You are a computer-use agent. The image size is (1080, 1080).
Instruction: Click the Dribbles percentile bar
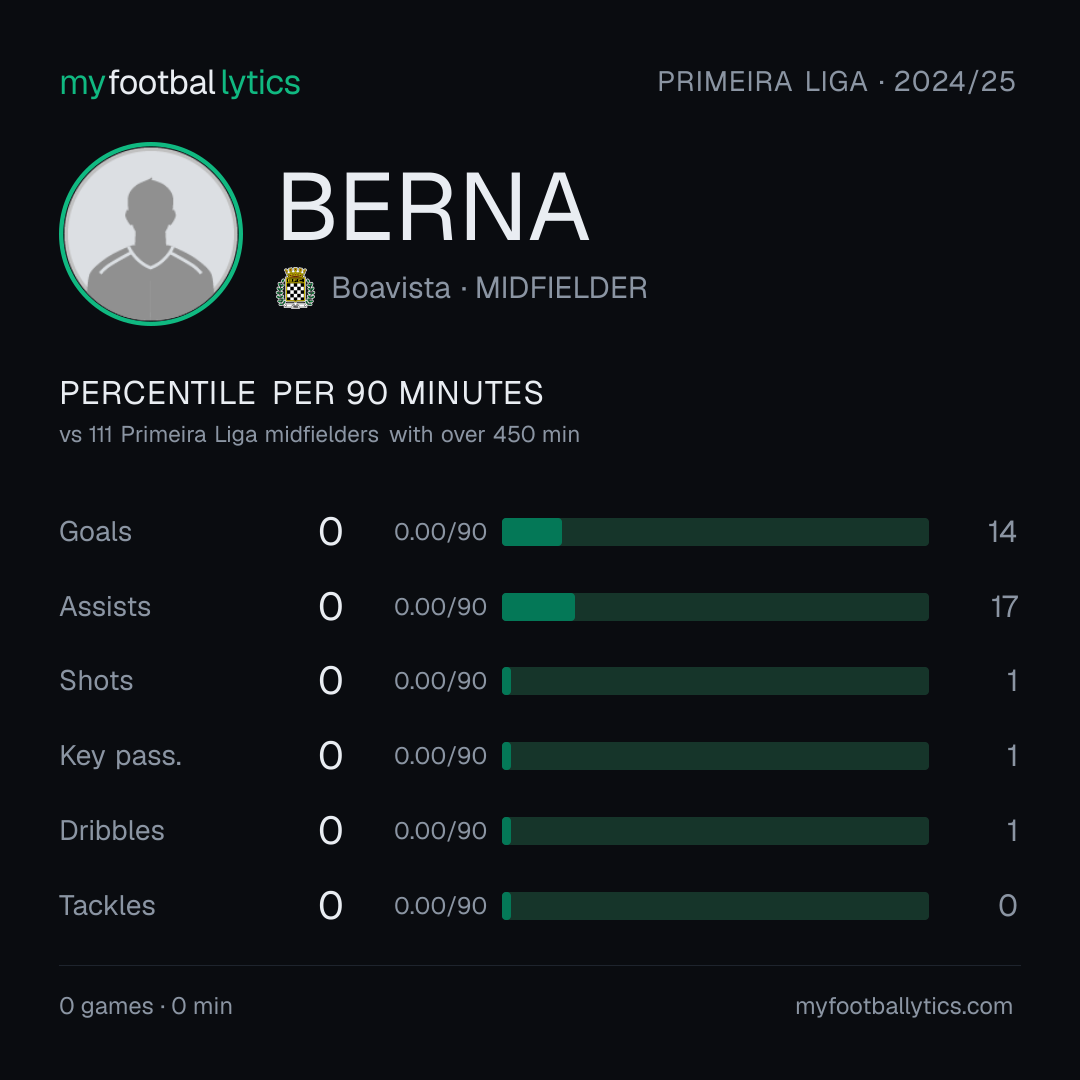click(715, 831)
